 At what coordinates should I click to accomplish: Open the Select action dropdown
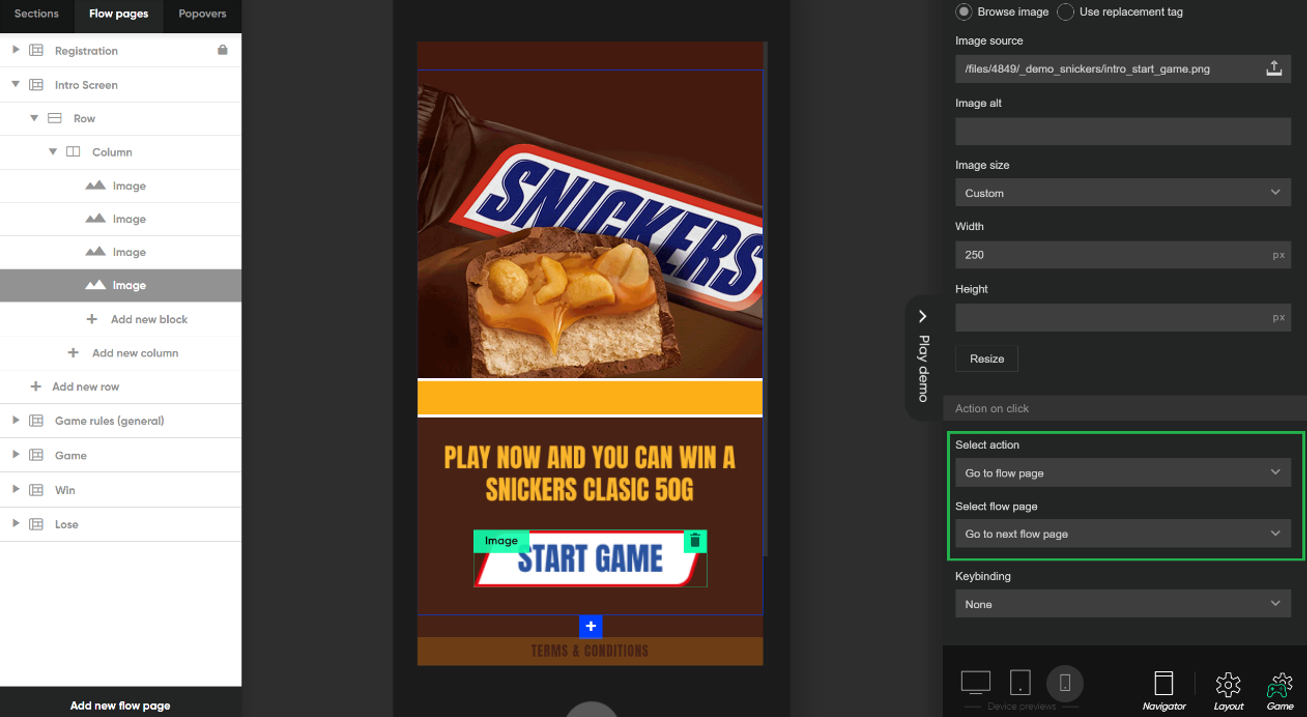click(x=1123, y=473)
